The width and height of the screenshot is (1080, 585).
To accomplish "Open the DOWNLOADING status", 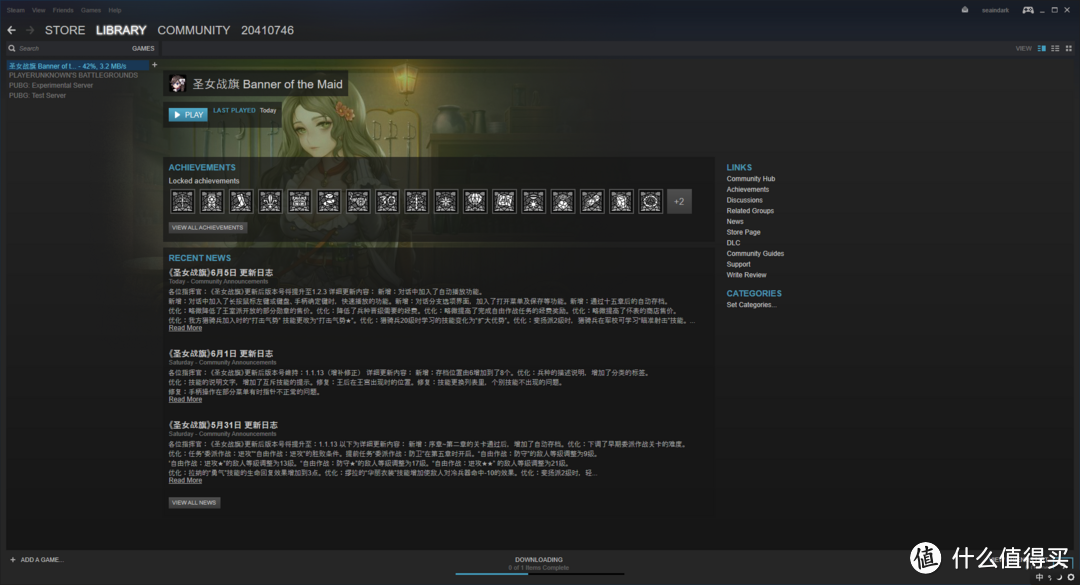I will 539,560.
